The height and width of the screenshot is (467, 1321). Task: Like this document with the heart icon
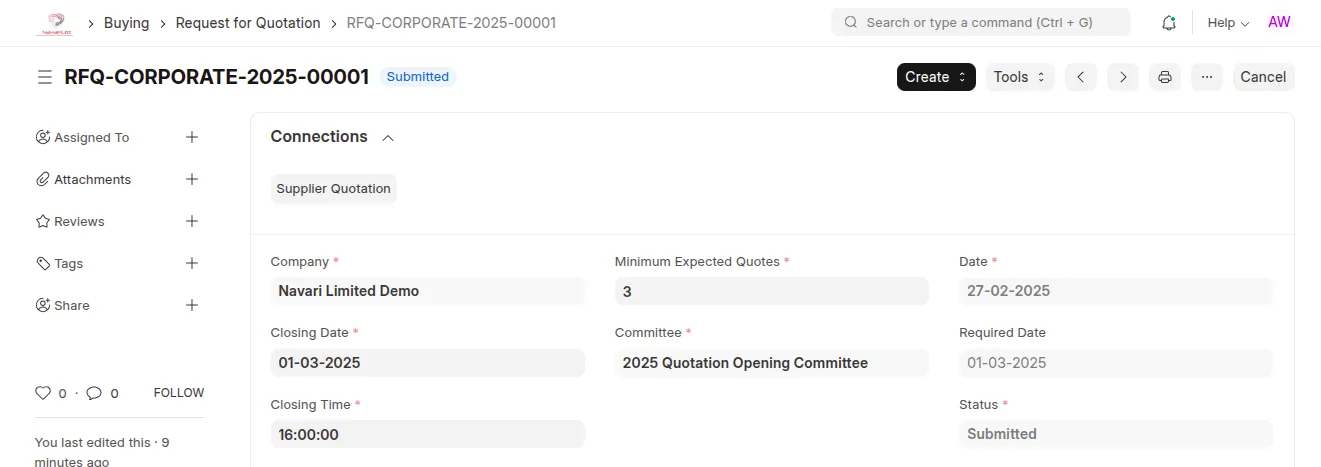click(42, 393)
